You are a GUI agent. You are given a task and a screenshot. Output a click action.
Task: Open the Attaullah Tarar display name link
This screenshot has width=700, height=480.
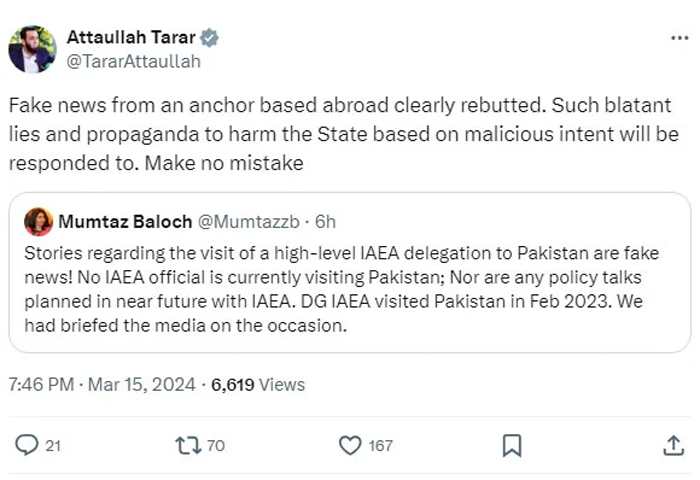click(132, 38)
